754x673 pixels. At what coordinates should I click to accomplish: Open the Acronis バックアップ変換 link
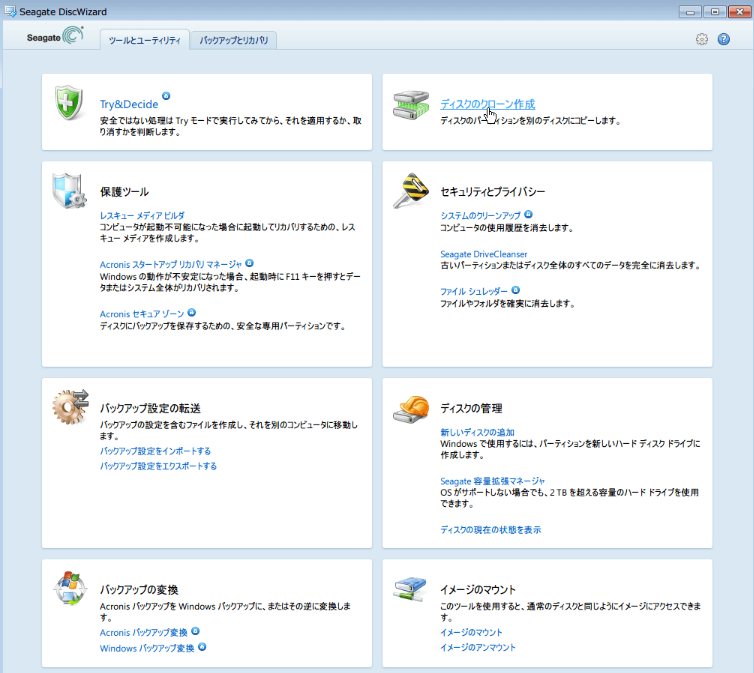click(144, 633)
